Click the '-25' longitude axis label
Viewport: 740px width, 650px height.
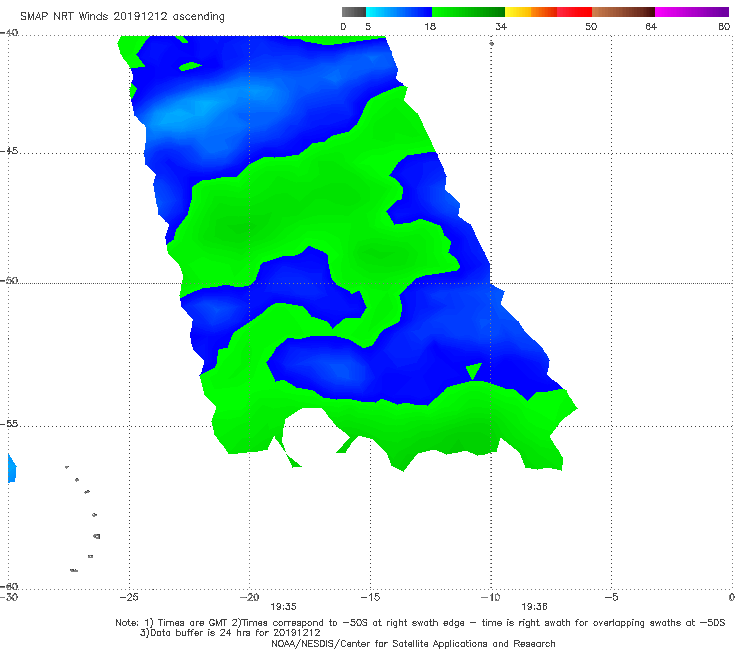(129, 597)
